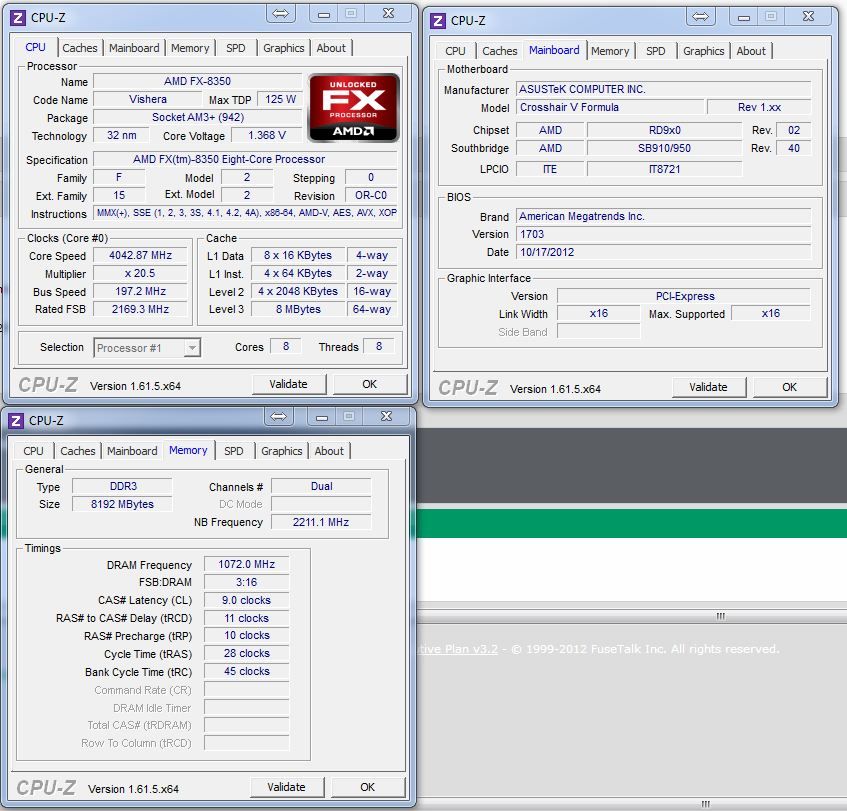Click Validate in the CPU tab window

click(x=289, y=384)
